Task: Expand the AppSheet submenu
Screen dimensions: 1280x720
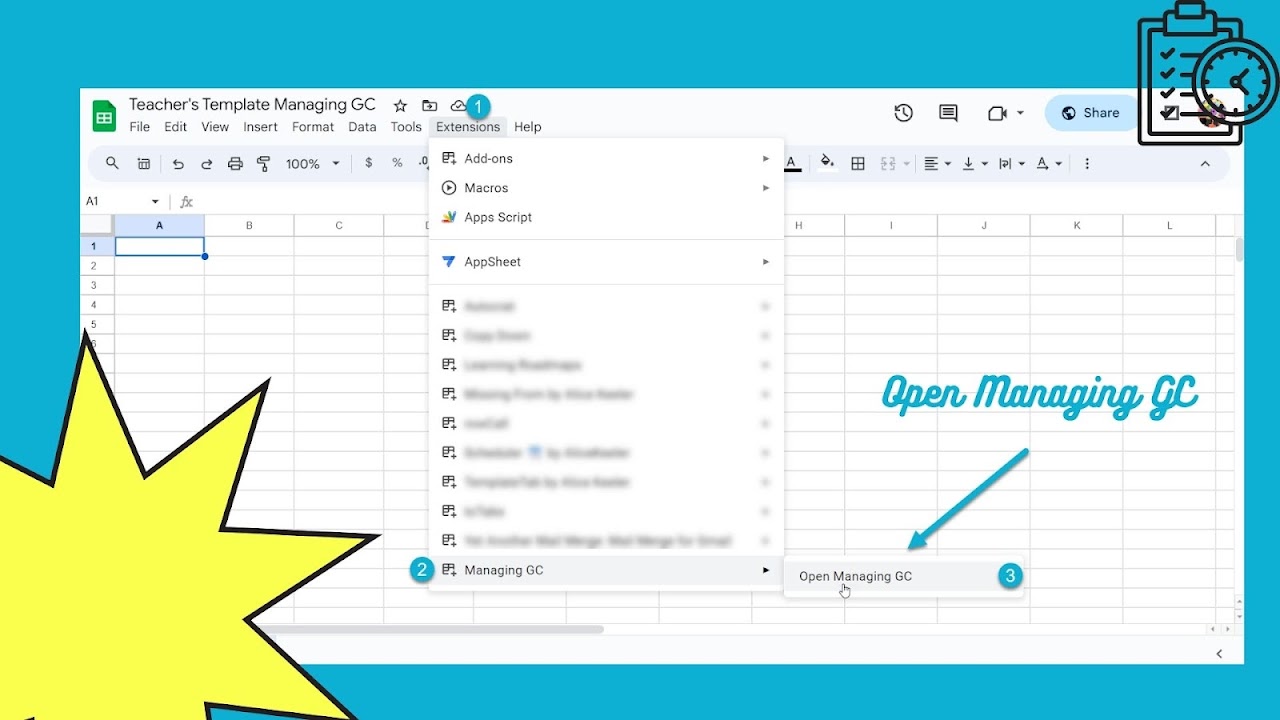Action: pos(607,262)
